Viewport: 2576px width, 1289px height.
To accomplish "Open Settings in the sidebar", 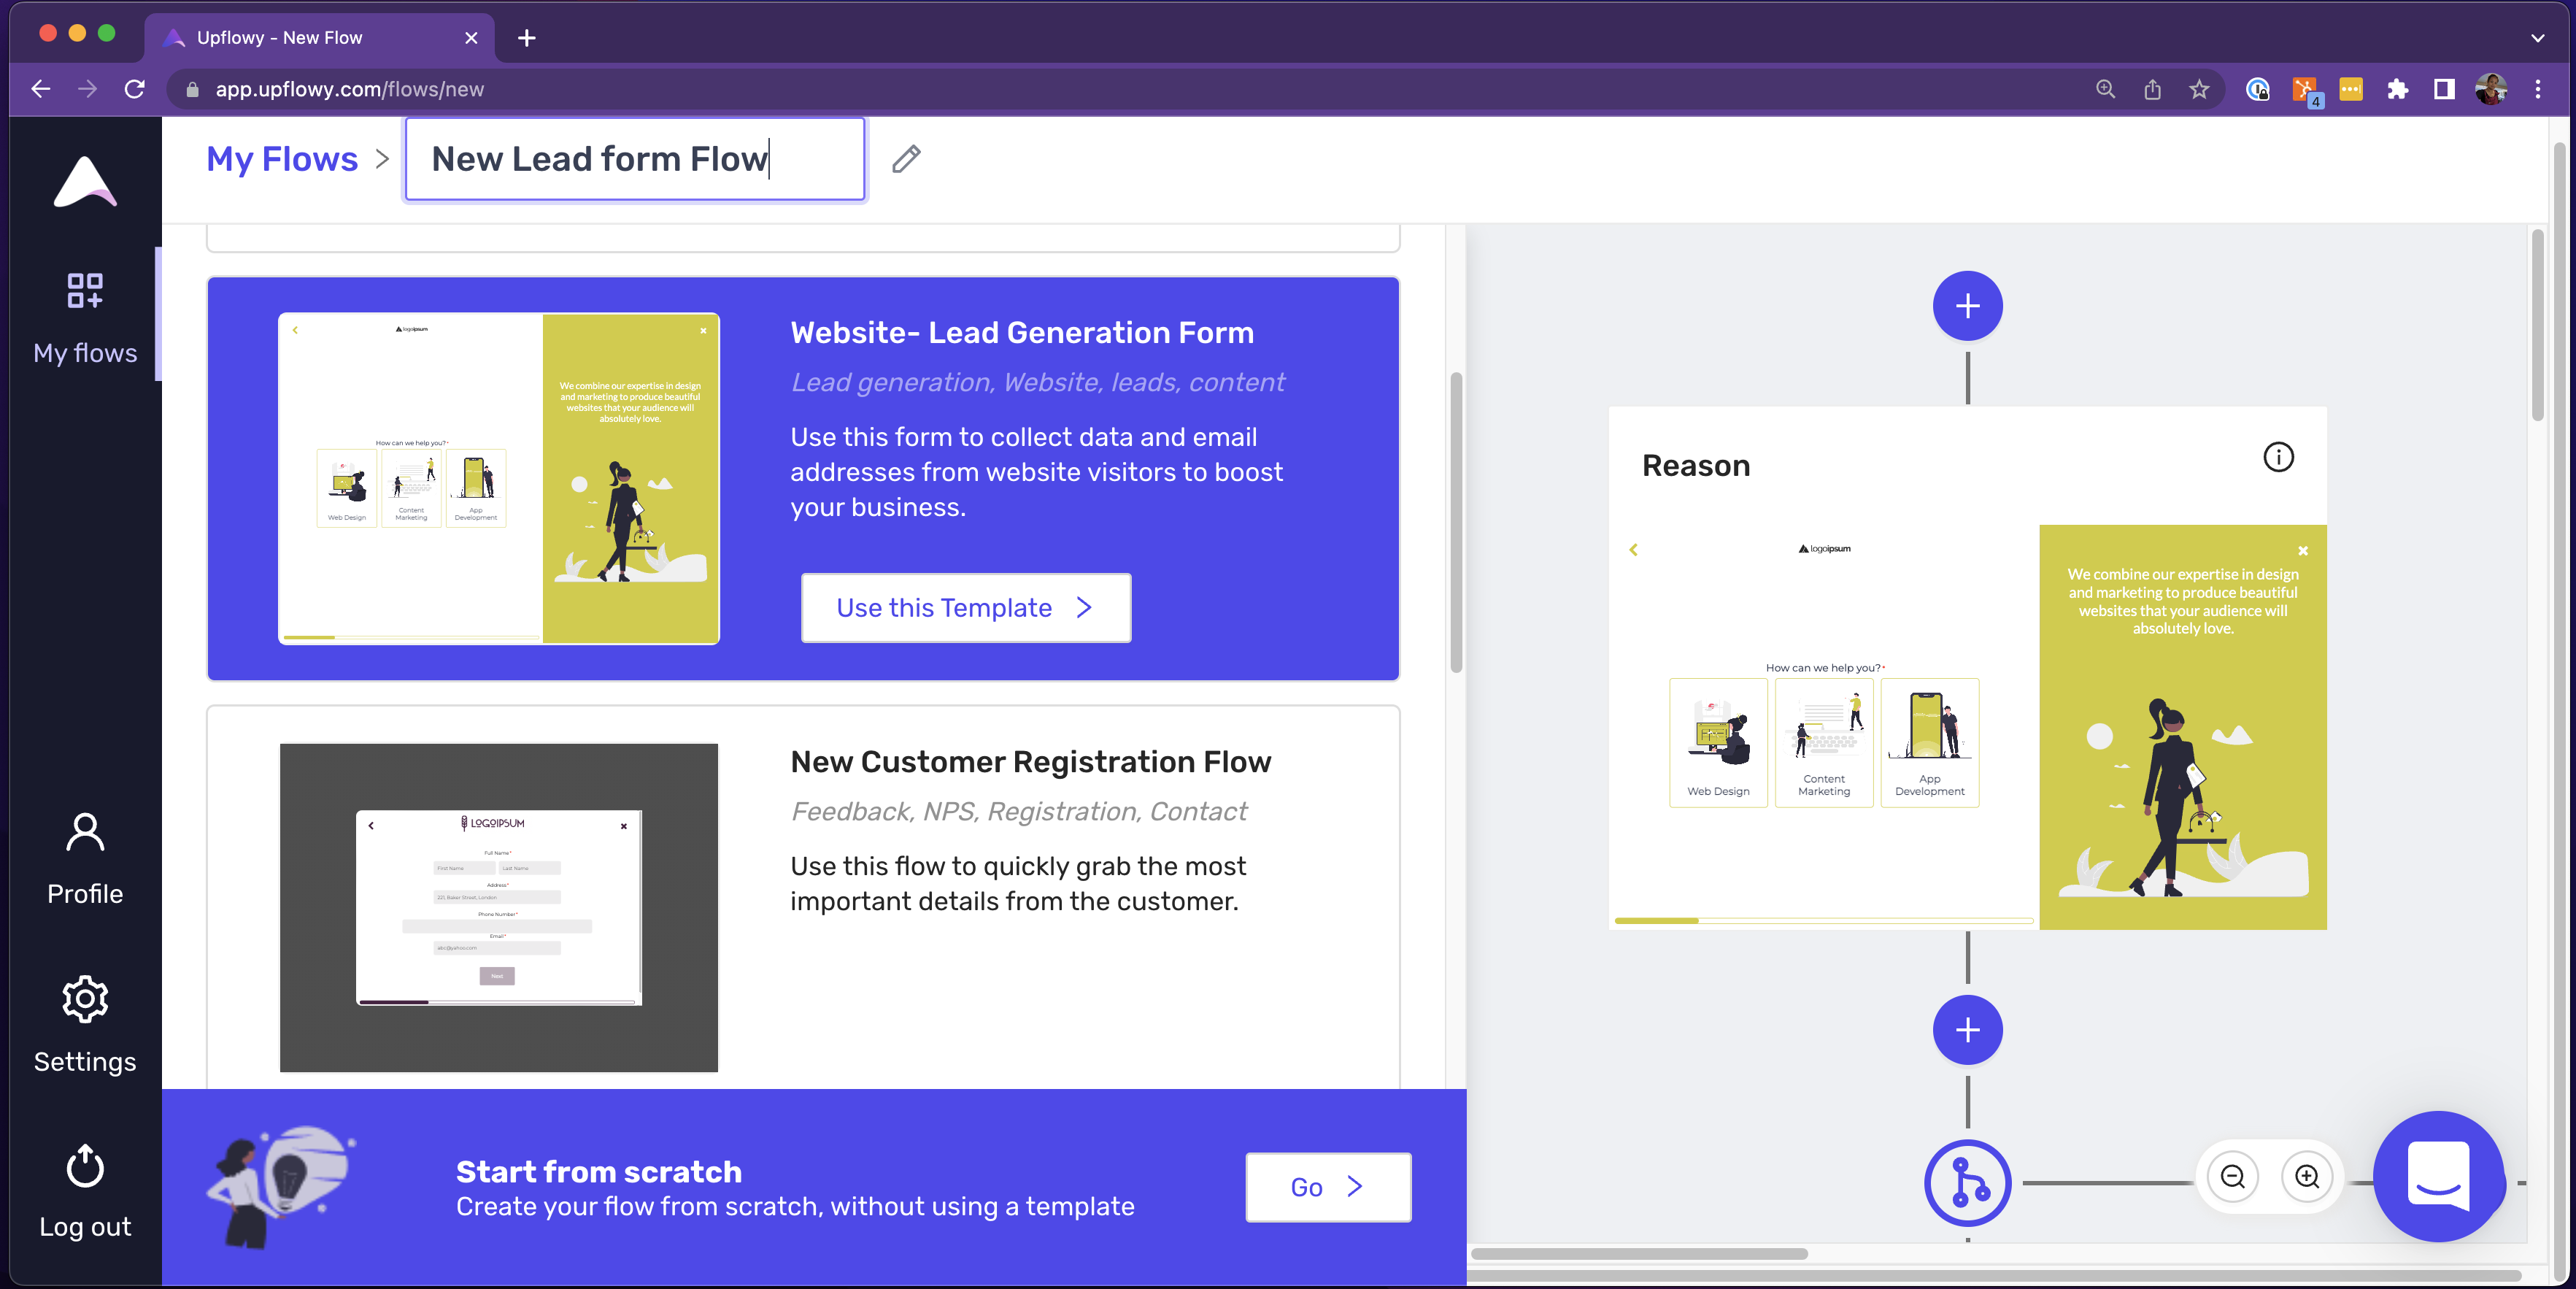I will click(x=85, y=1025).
